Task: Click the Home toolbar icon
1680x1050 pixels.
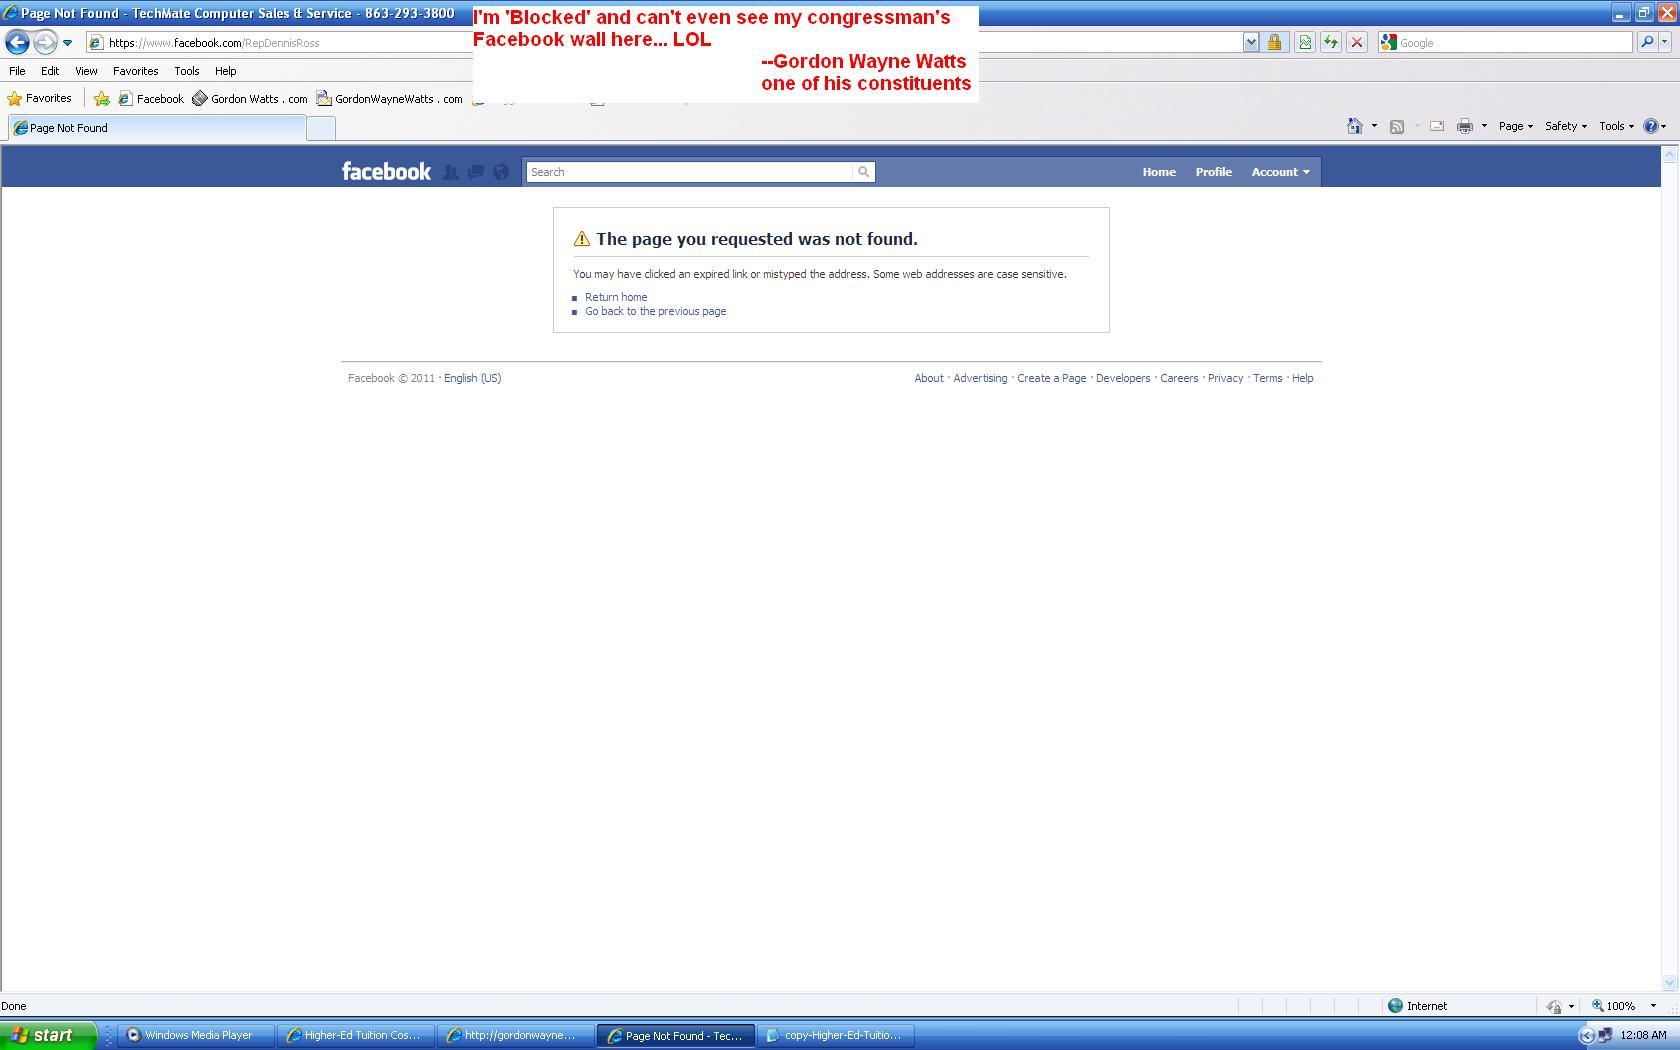Action: [1355, 126]
